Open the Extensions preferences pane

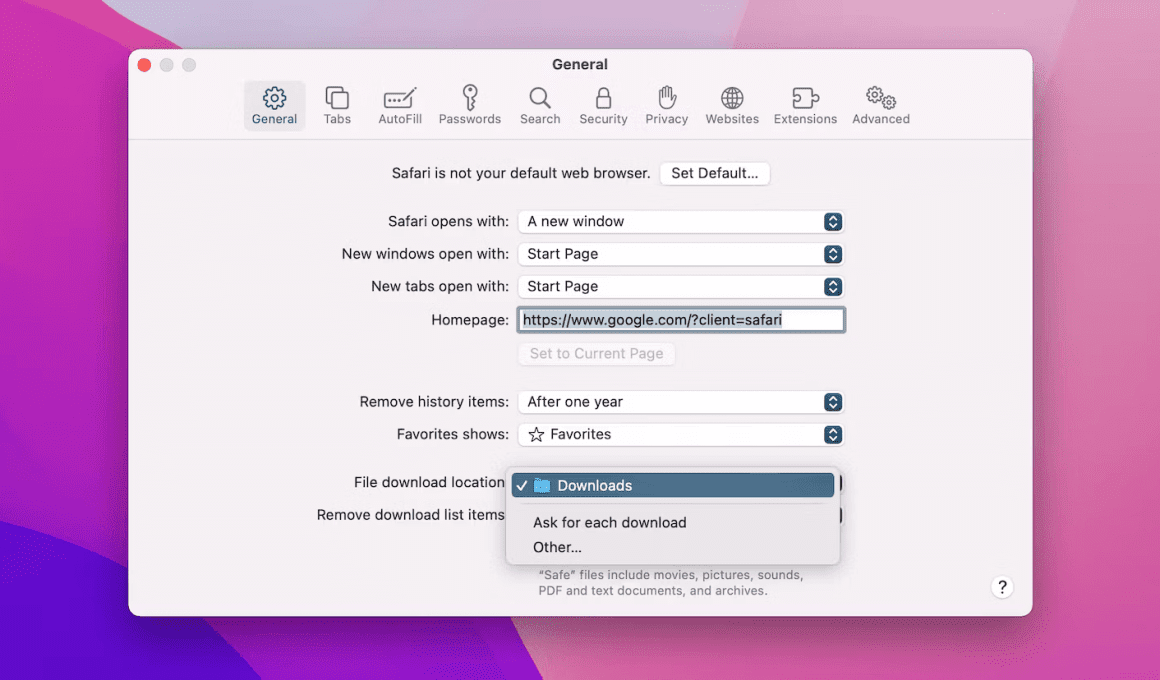805,106
